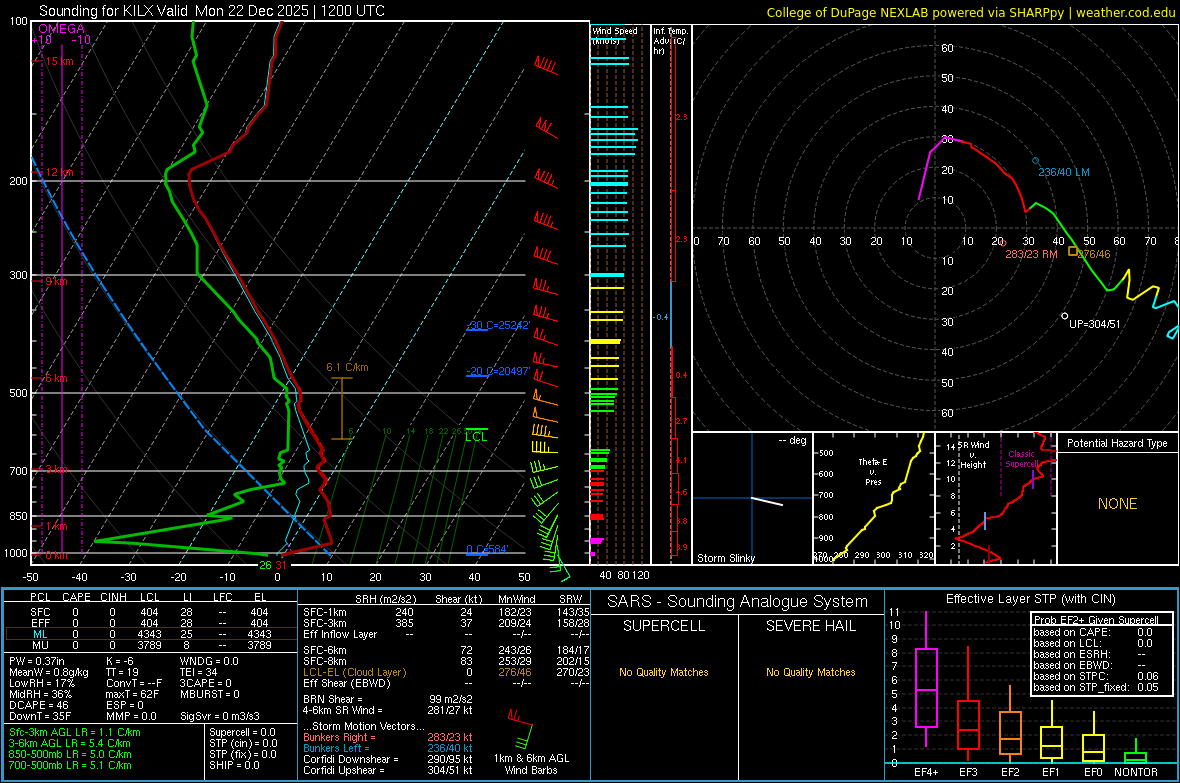1180x783 pixels.
Task: Select the green NONTOR box plot
Action: pos(1136,751)
